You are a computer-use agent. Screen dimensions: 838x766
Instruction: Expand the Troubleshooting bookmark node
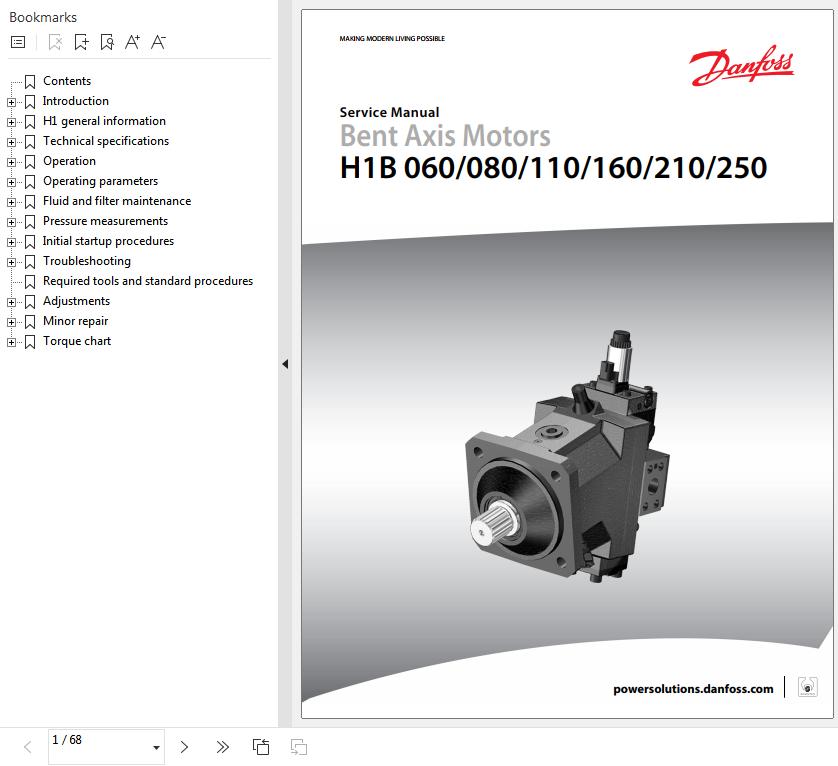11,262
